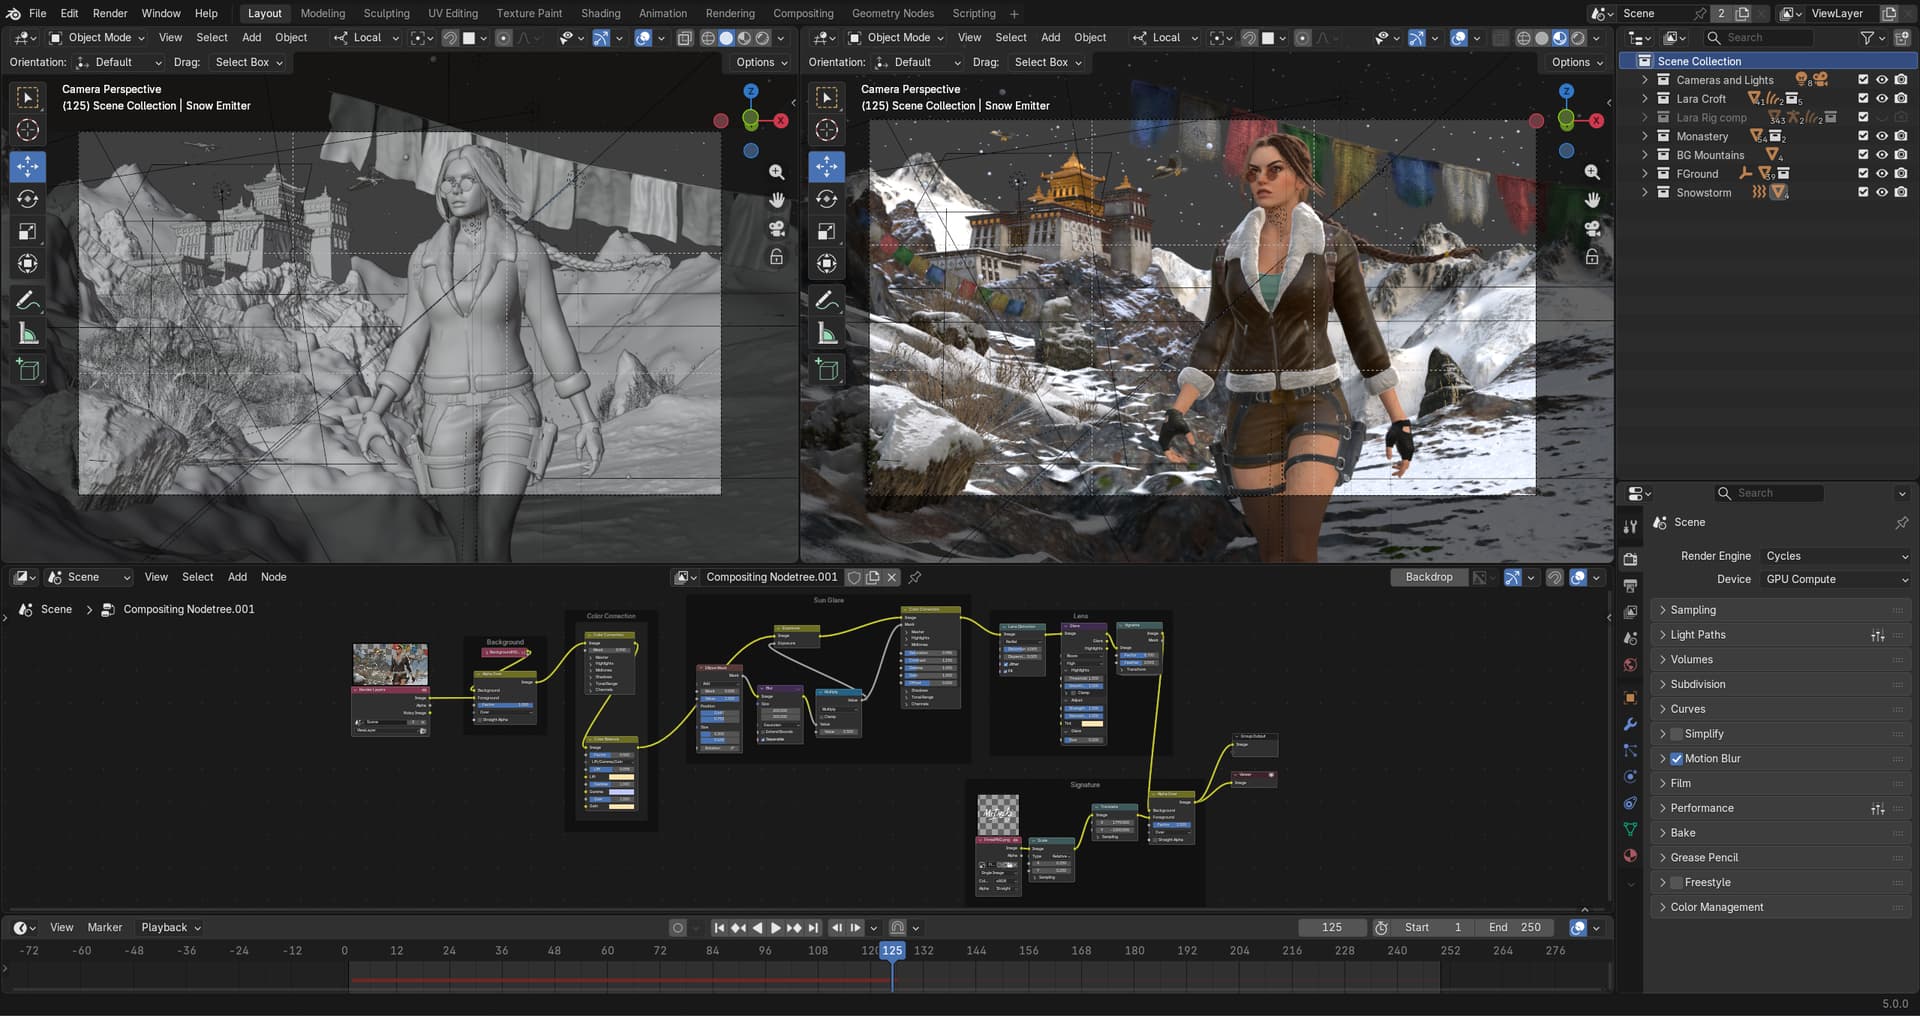Hide the Monastery collection with eye icon
This screenshot has height=1016, width=1920.
[1881, 137]
